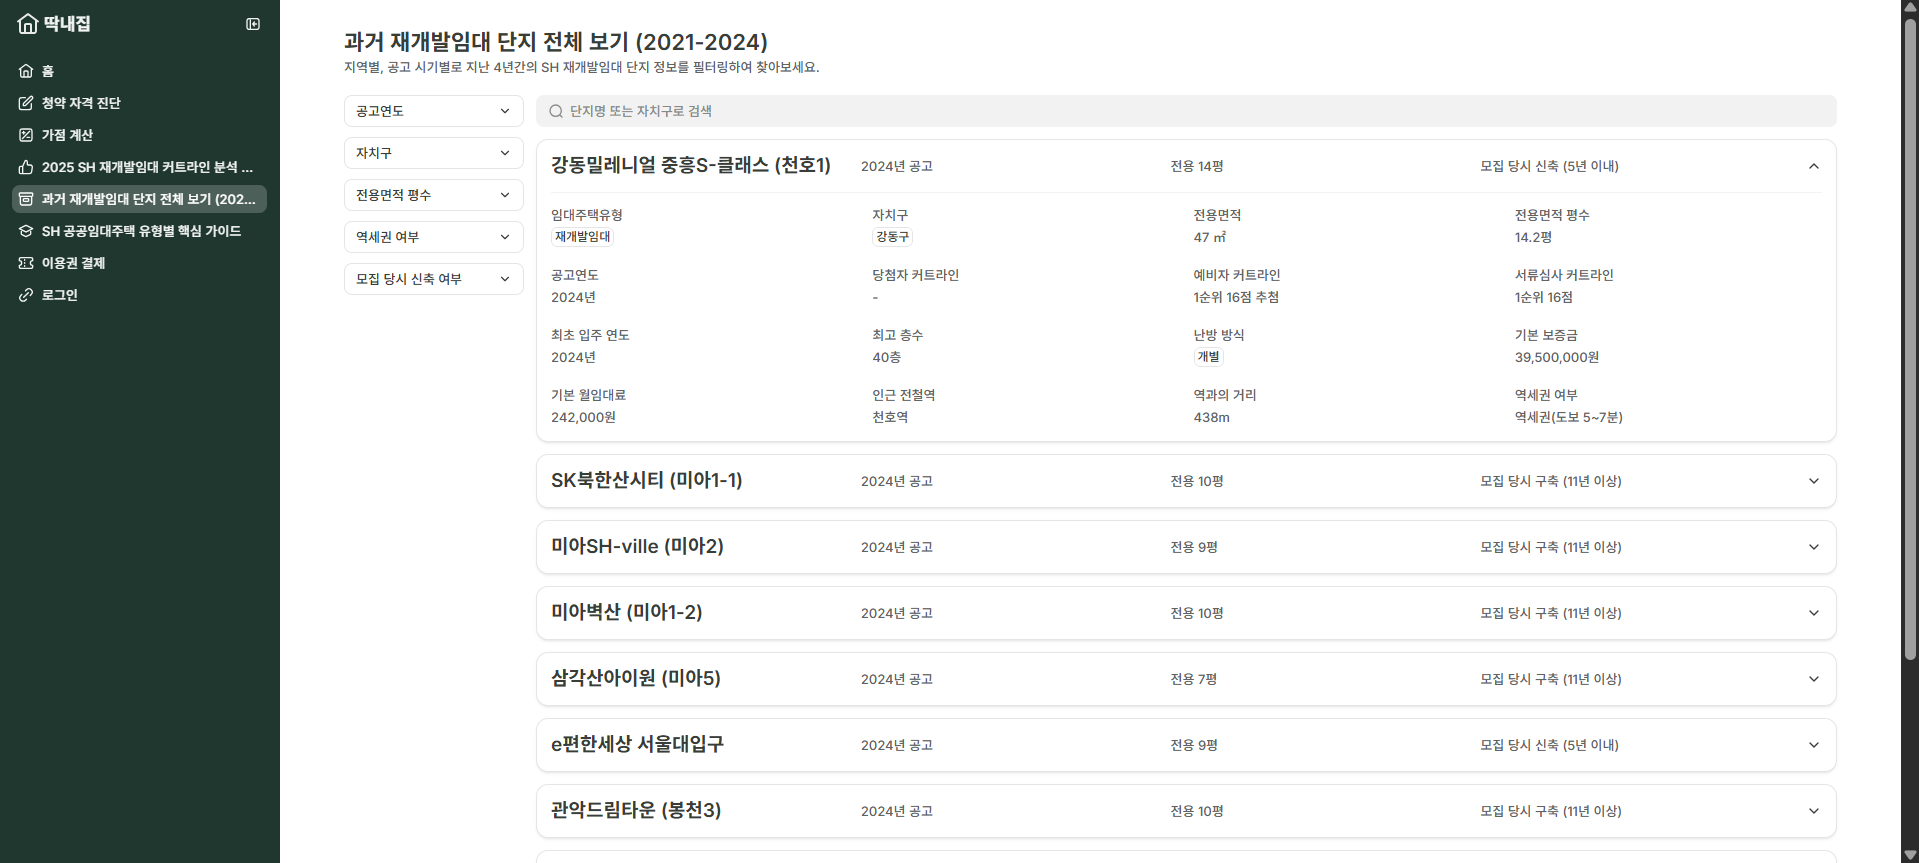Expand the 관악드림타운 (봉천3) card chevron

(x=1813, y=811)
